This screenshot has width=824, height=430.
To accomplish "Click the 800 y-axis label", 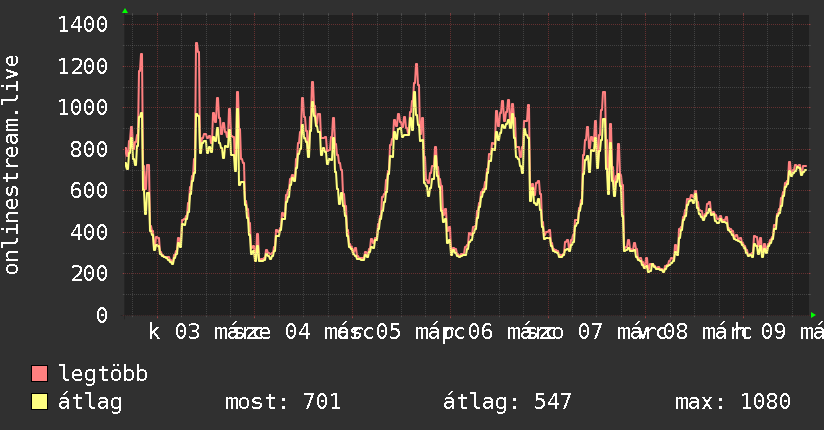I will (89, 149).
